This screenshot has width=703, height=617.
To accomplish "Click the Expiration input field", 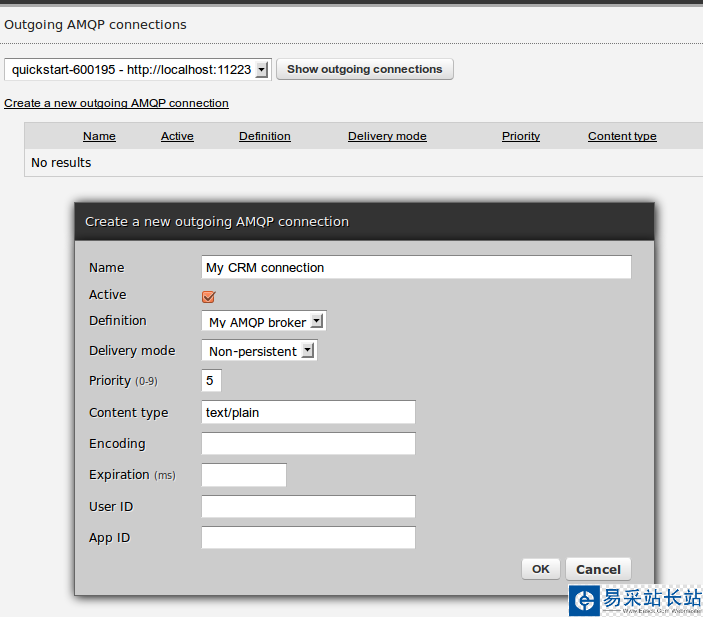I will tap(244, 475).
